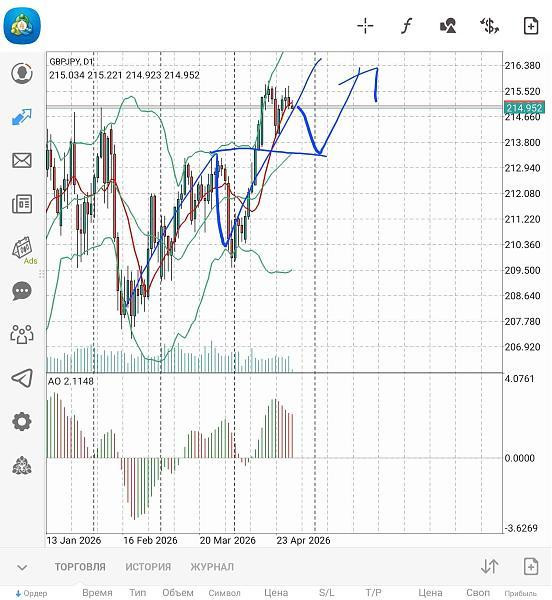Select the current price label 214.952

pyautogui.click(x=524, y=108)
